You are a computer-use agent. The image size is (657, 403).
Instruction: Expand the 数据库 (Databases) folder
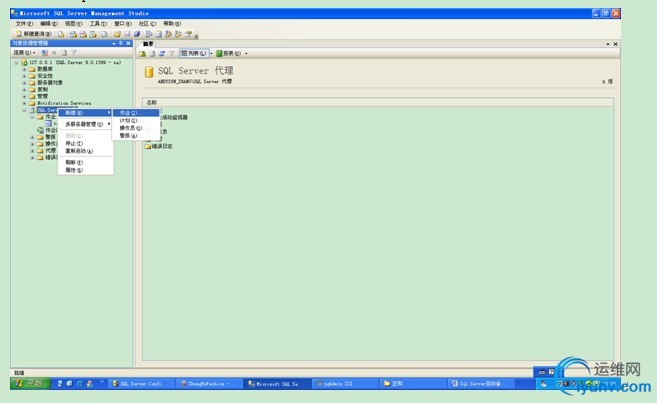[24, 69]
